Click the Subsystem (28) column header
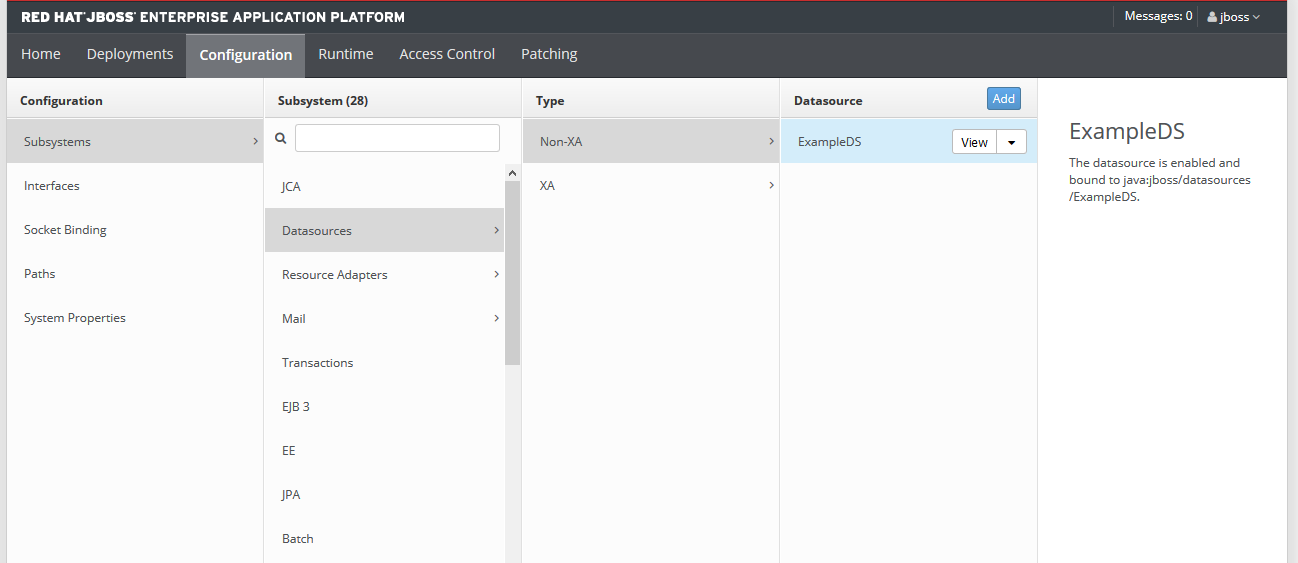This screenshot has height=563, width=1298. (323, 101)
